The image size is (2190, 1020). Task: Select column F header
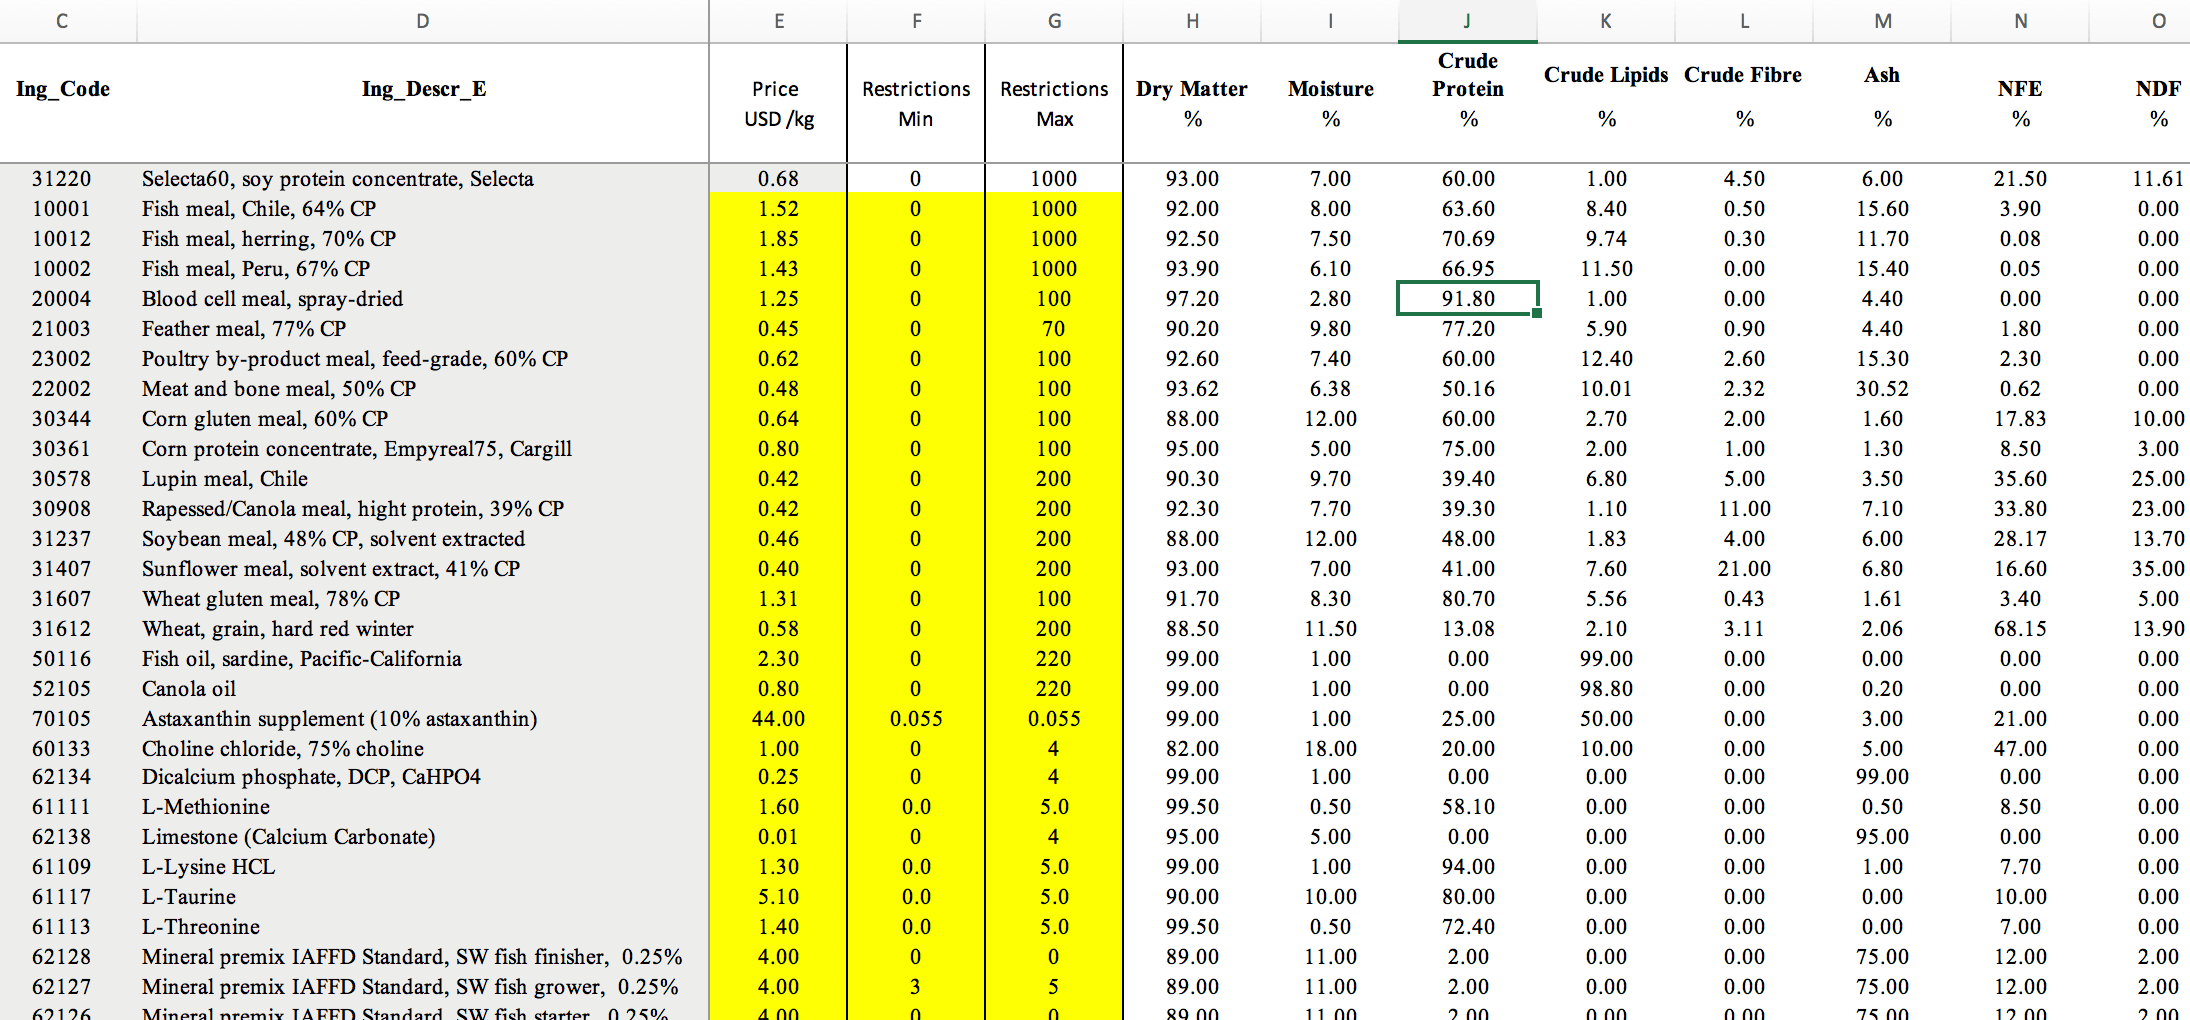[x=916, y=21]
